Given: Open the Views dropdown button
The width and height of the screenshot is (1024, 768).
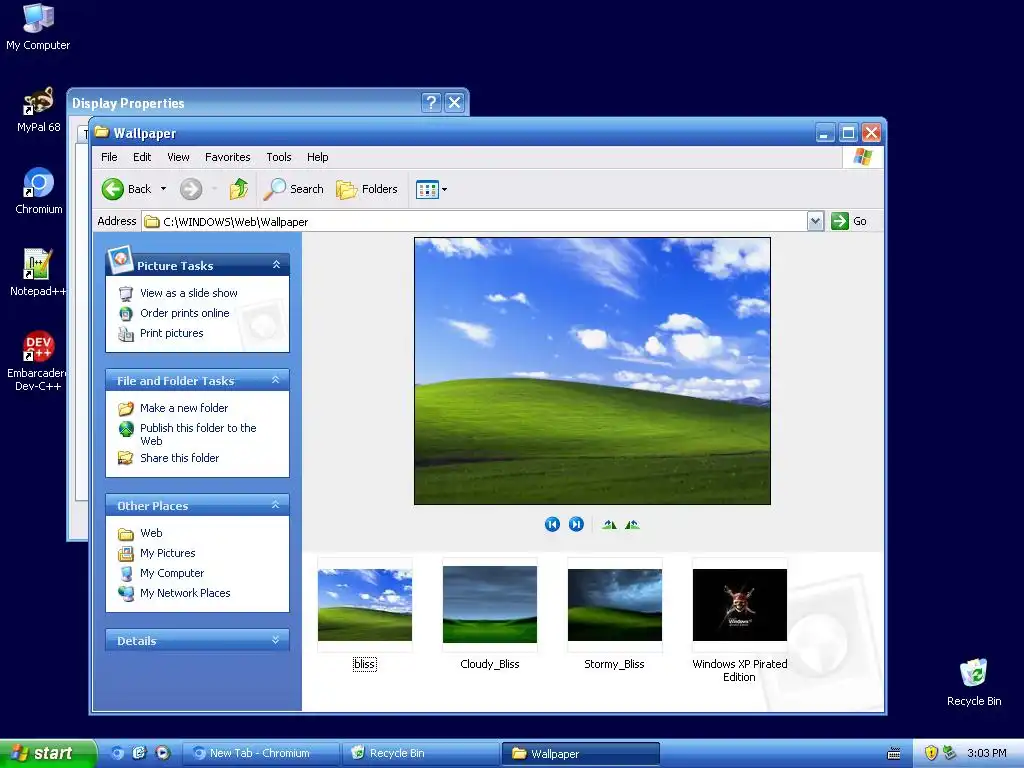Looking at the screenshot, I should click(x=431, y=189).
